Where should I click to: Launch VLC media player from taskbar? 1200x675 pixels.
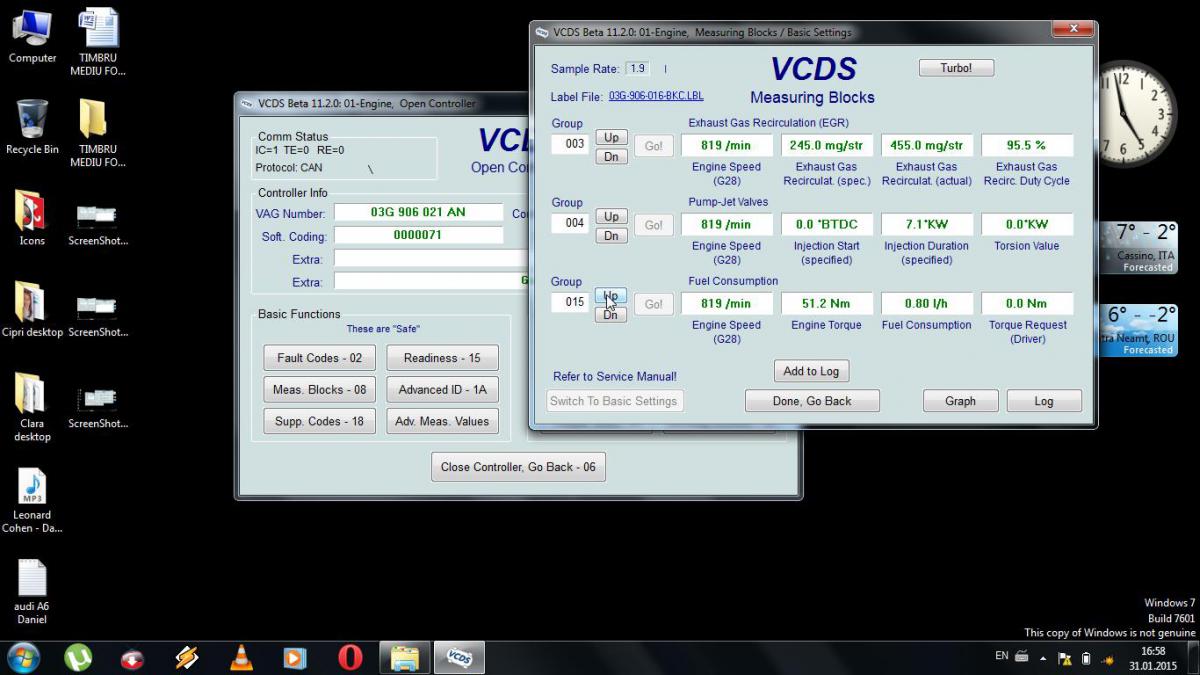(240, 657)
